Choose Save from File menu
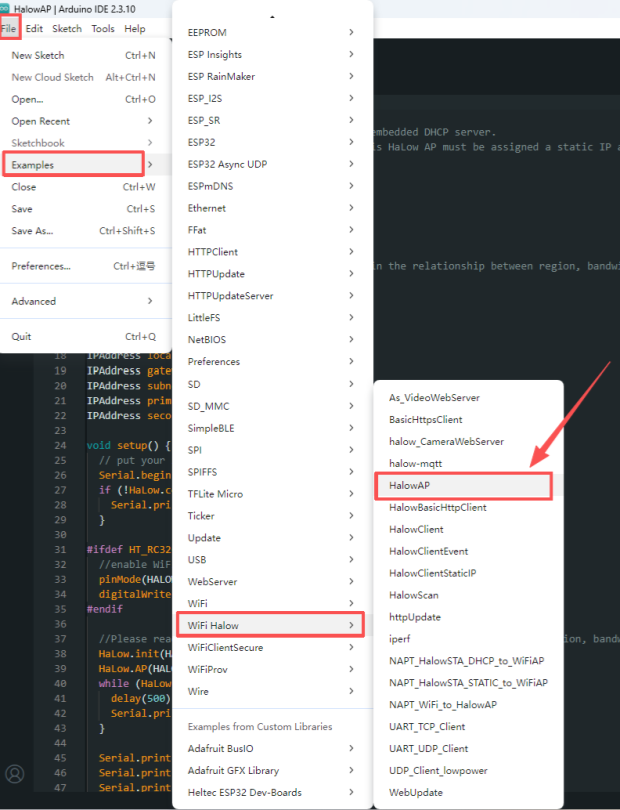 pos(85,209)
